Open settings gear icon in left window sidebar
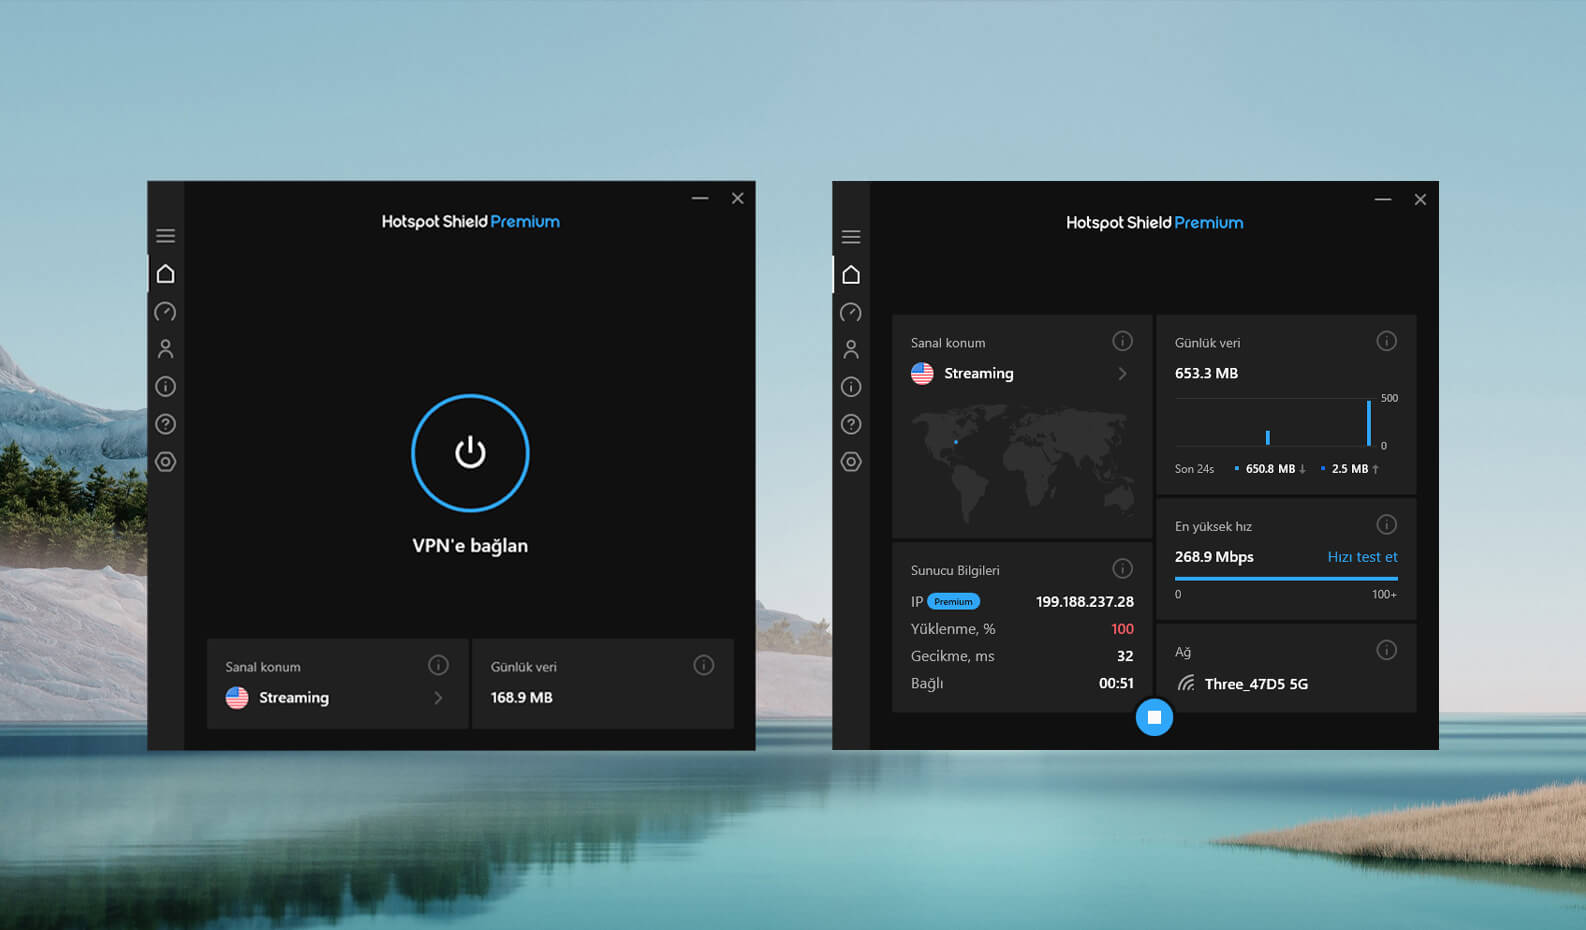 click(x=166, y=462)
